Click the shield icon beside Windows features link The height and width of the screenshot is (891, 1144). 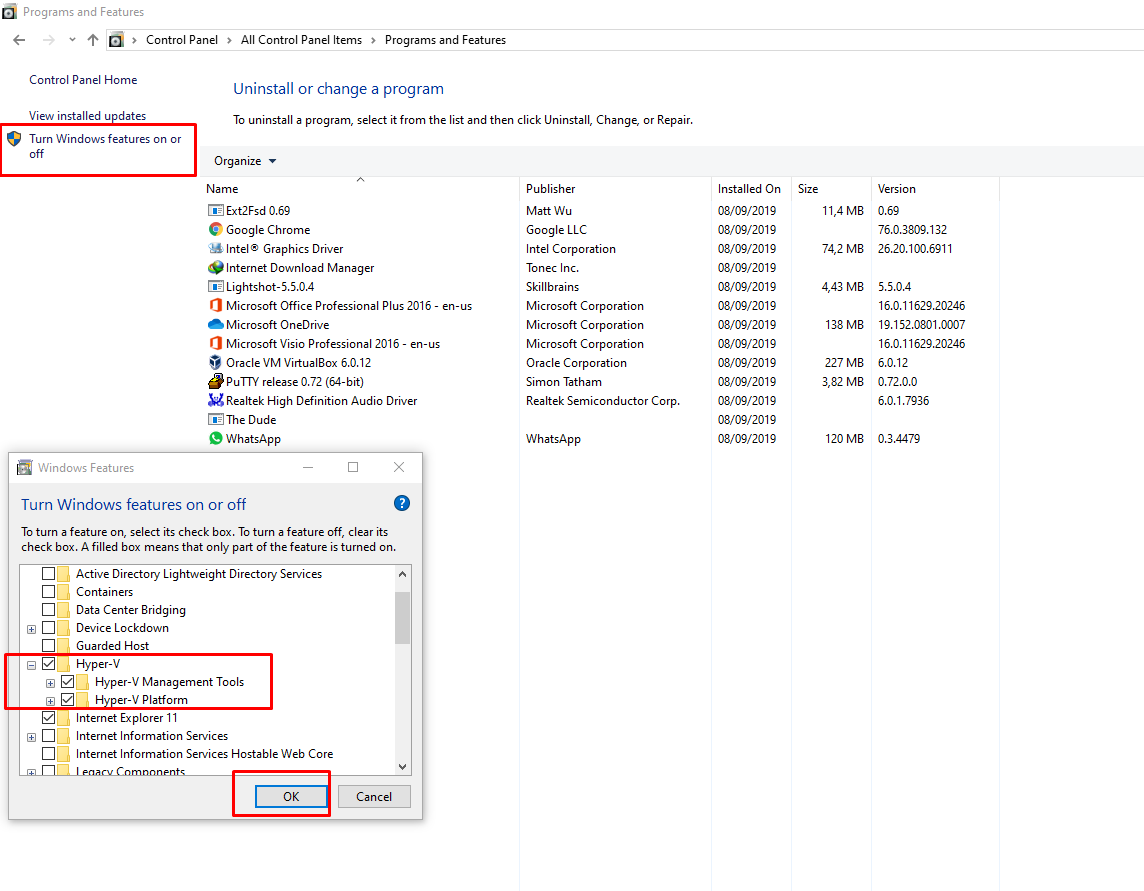(x=14, y=139)
